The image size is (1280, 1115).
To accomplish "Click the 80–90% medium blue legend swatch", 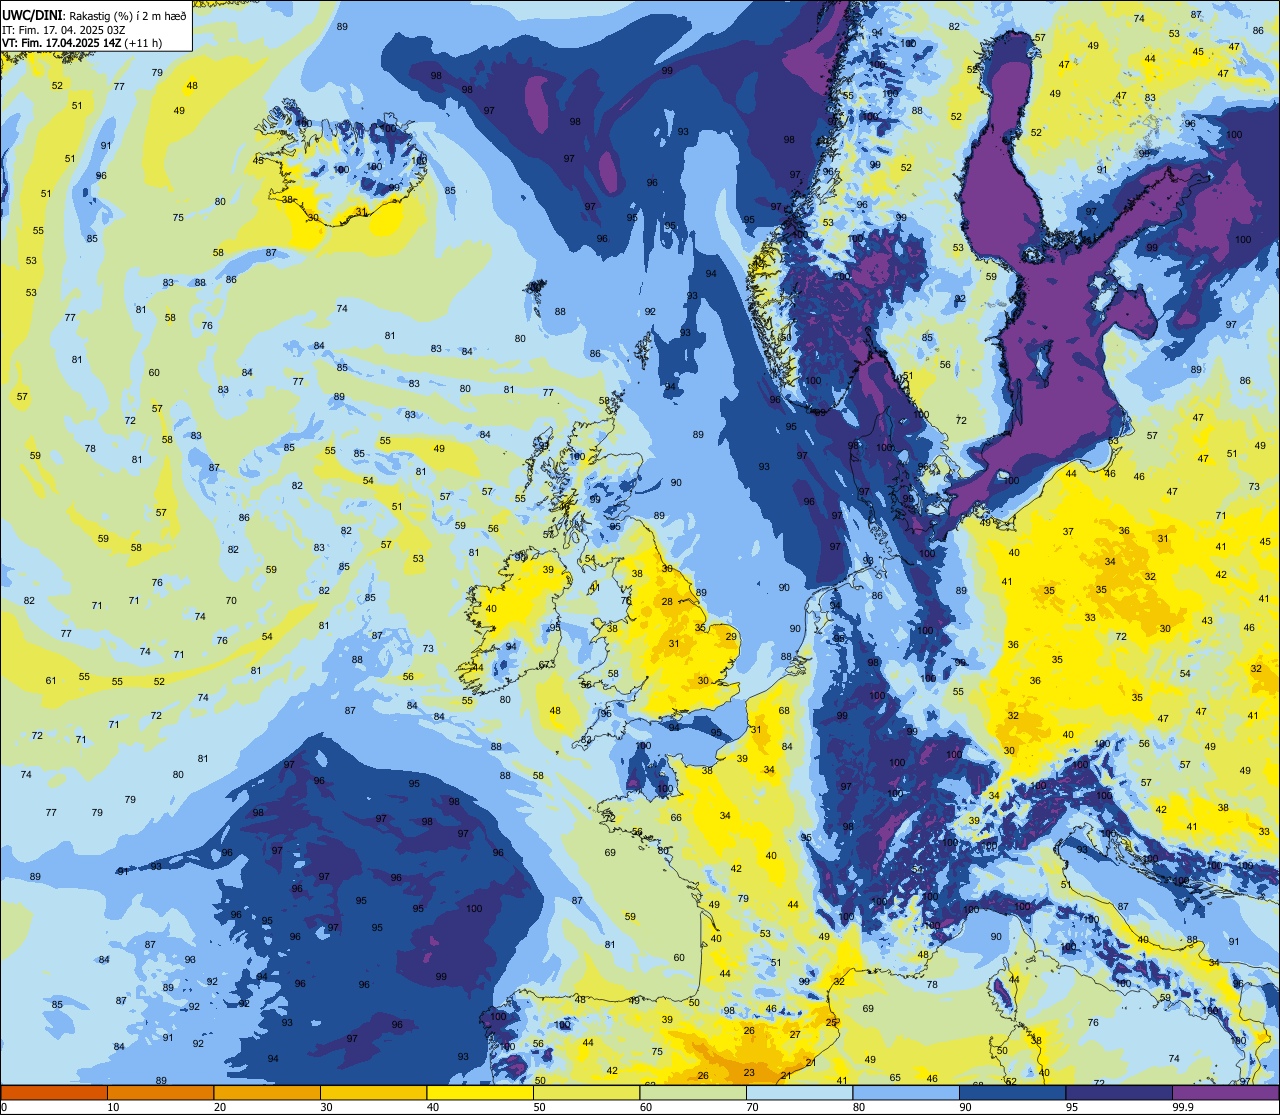I will (x=906, y=1093).
